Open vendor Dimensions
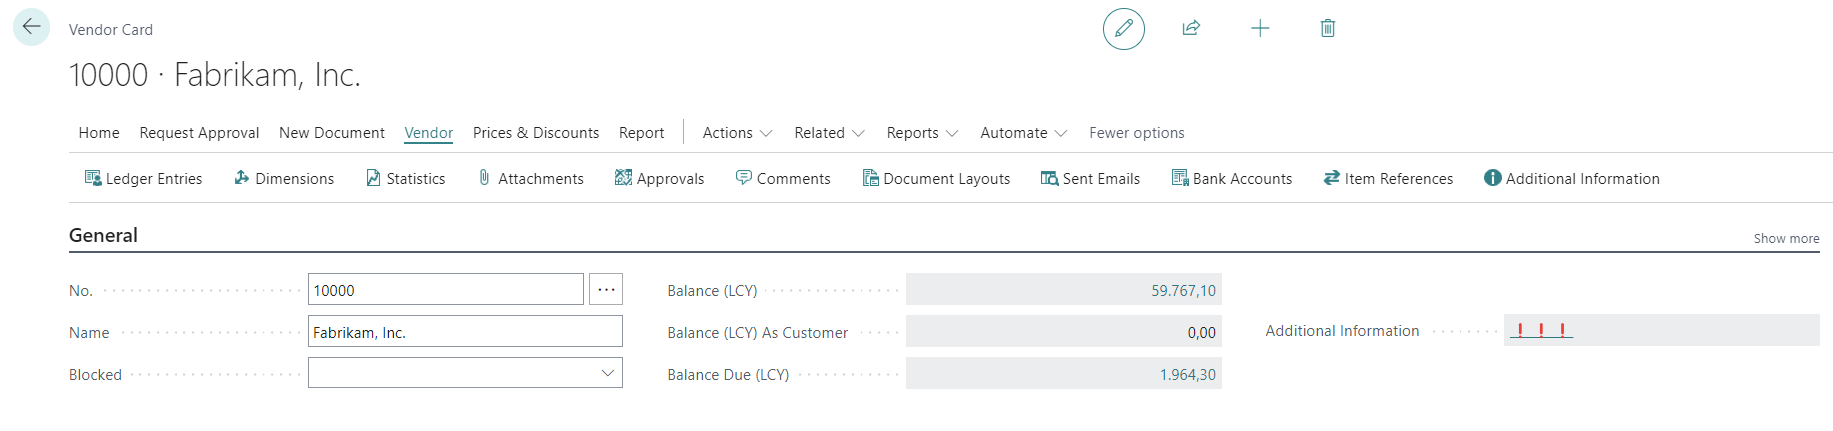 pos(284,178)
